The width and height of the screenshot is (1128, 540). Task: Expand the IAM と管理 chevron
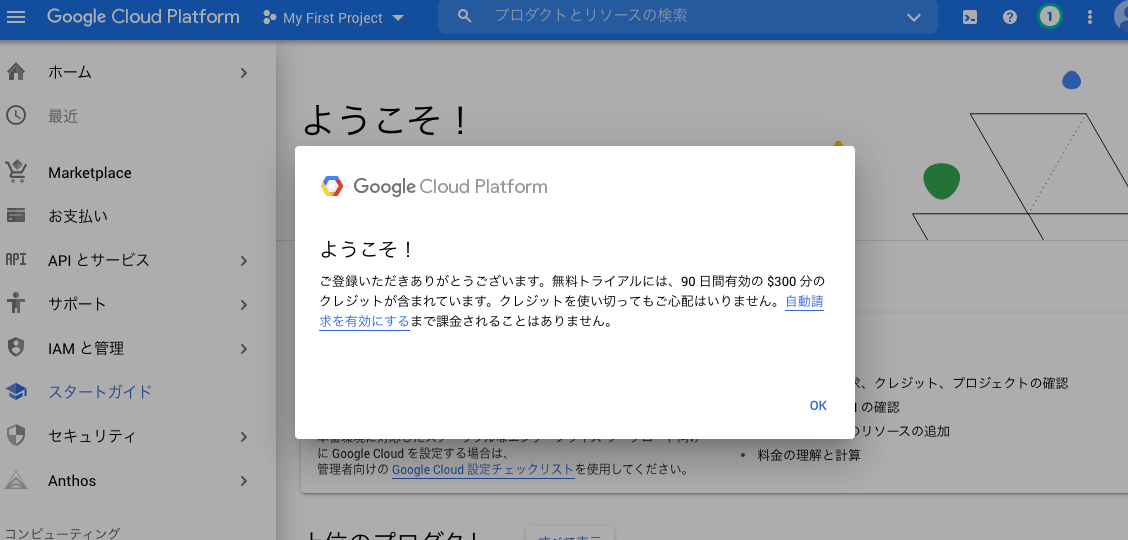tap(244, 349)
